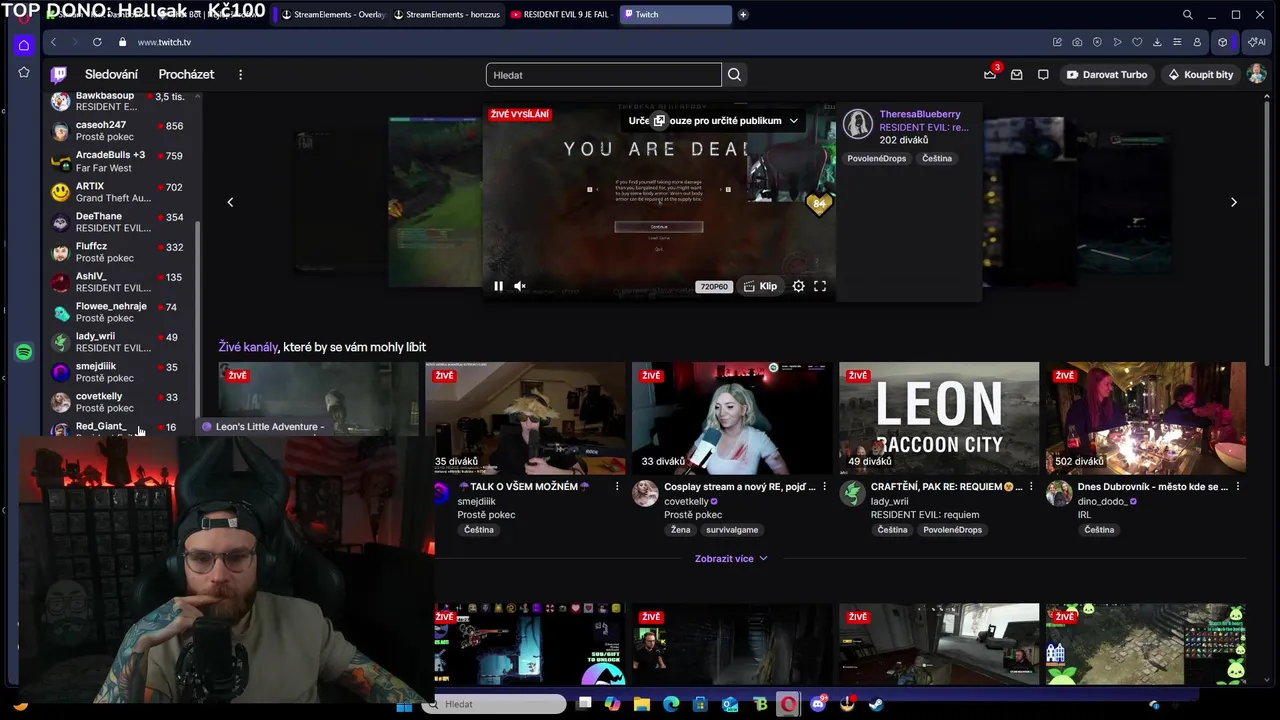
Task: Open Steam from taskbar
Action: tap(875, 704)
